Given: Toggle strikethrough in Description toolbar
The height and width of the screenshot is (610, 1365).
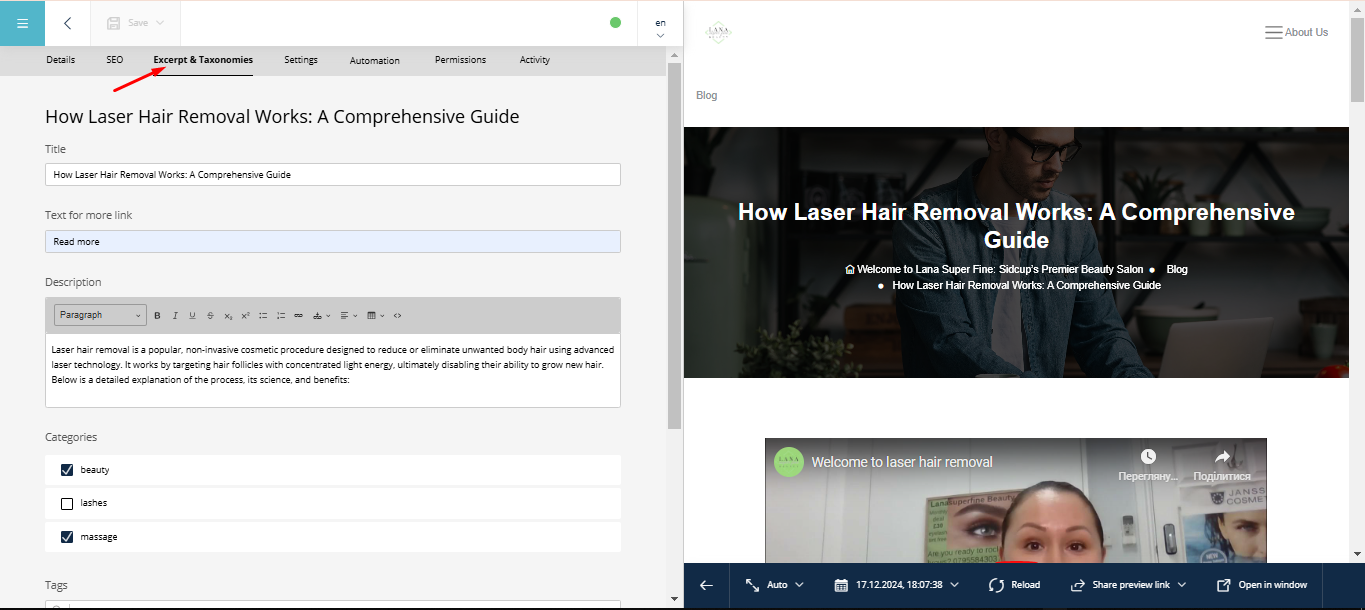Looking at the screenshot, I should coord(210,316).
